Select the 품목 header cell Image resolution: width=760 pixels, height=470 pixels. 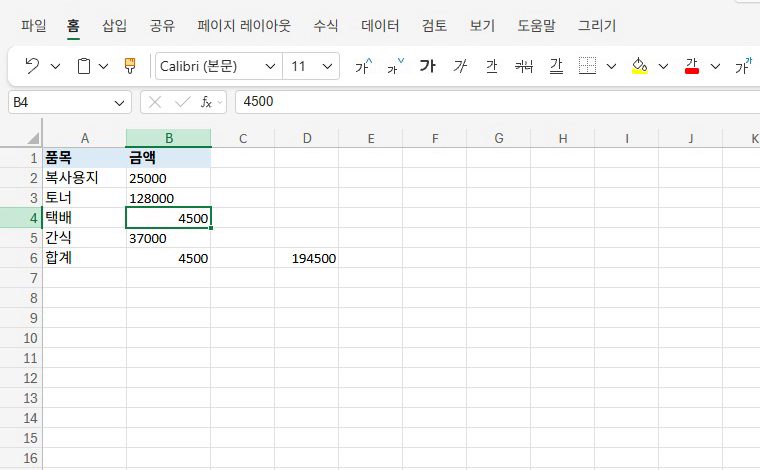[x=85, y=158]
